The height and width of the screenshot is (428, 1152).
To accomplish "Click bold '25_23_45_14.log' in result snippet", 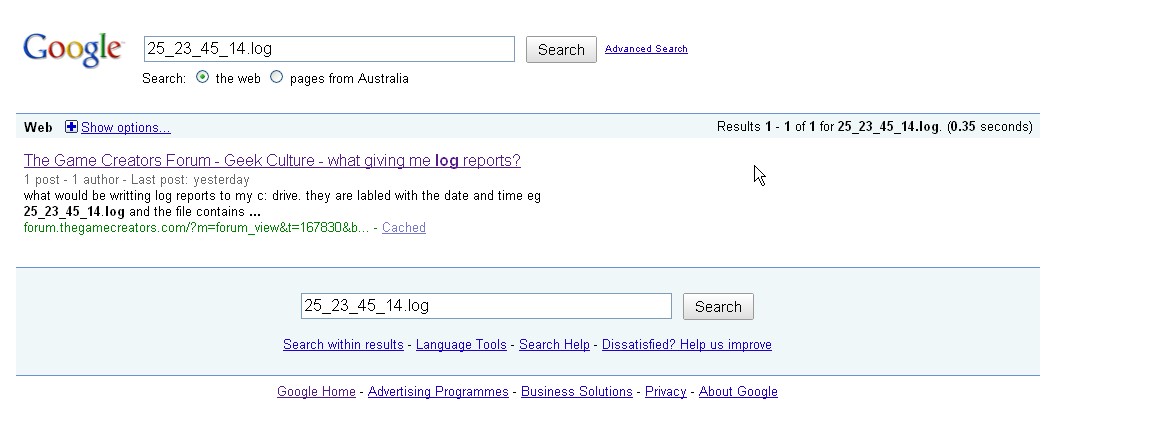I will coord(74,212).
